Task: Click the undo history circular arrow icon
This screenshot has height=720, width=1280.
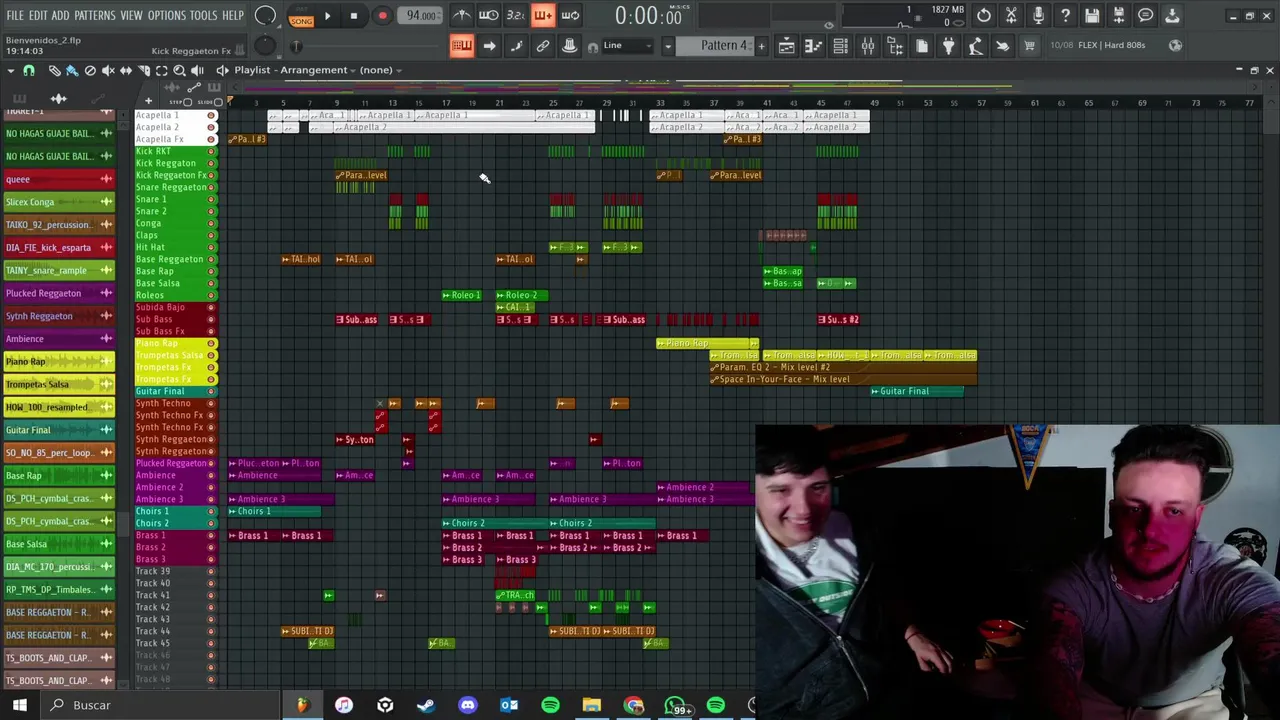Action: click(x=984, y=15)
